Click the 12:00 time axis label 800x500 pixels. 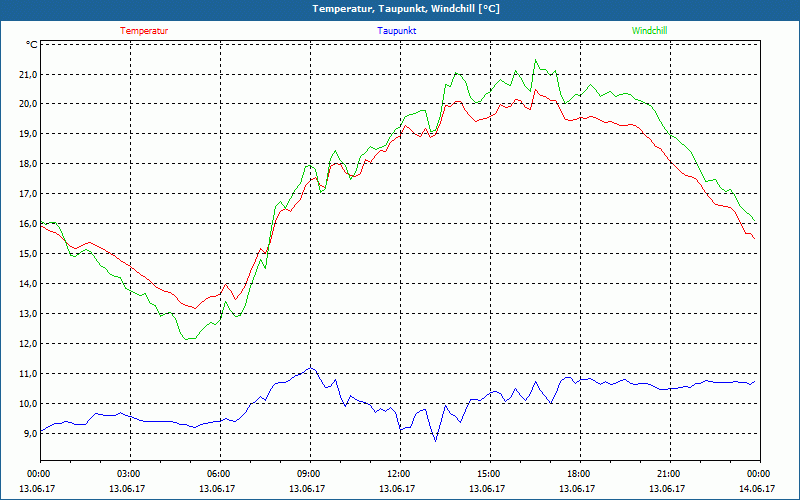399,474
